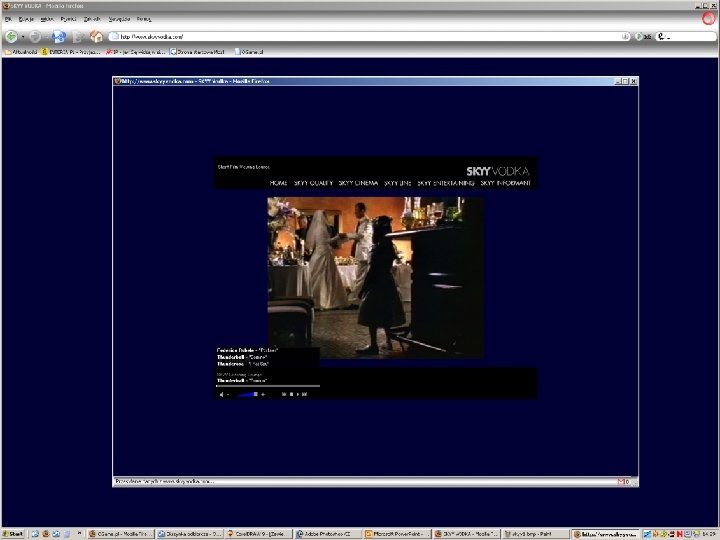The height and width of the screenshot is (540, 720).
Task: Open the SKYY LINE section
Action: click(x=397, y=183)
